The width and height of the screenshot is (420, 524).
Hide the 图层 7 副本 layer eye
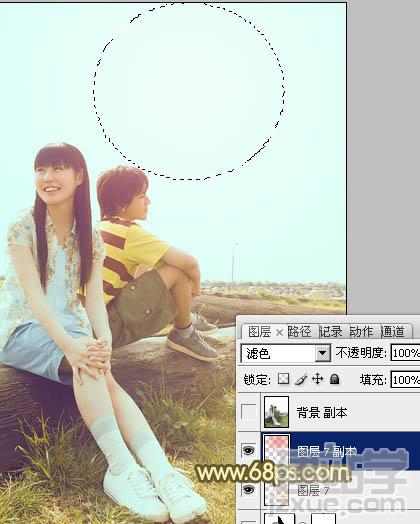pyautogui.click(x=248, y=450)
